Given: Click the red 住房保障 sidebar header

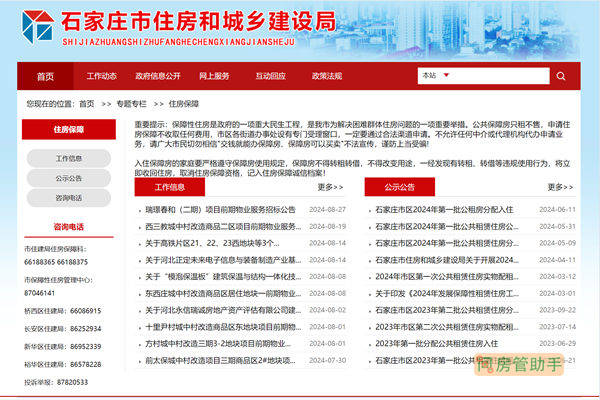Looking at the screenshot, I should (x=69, y=129).
